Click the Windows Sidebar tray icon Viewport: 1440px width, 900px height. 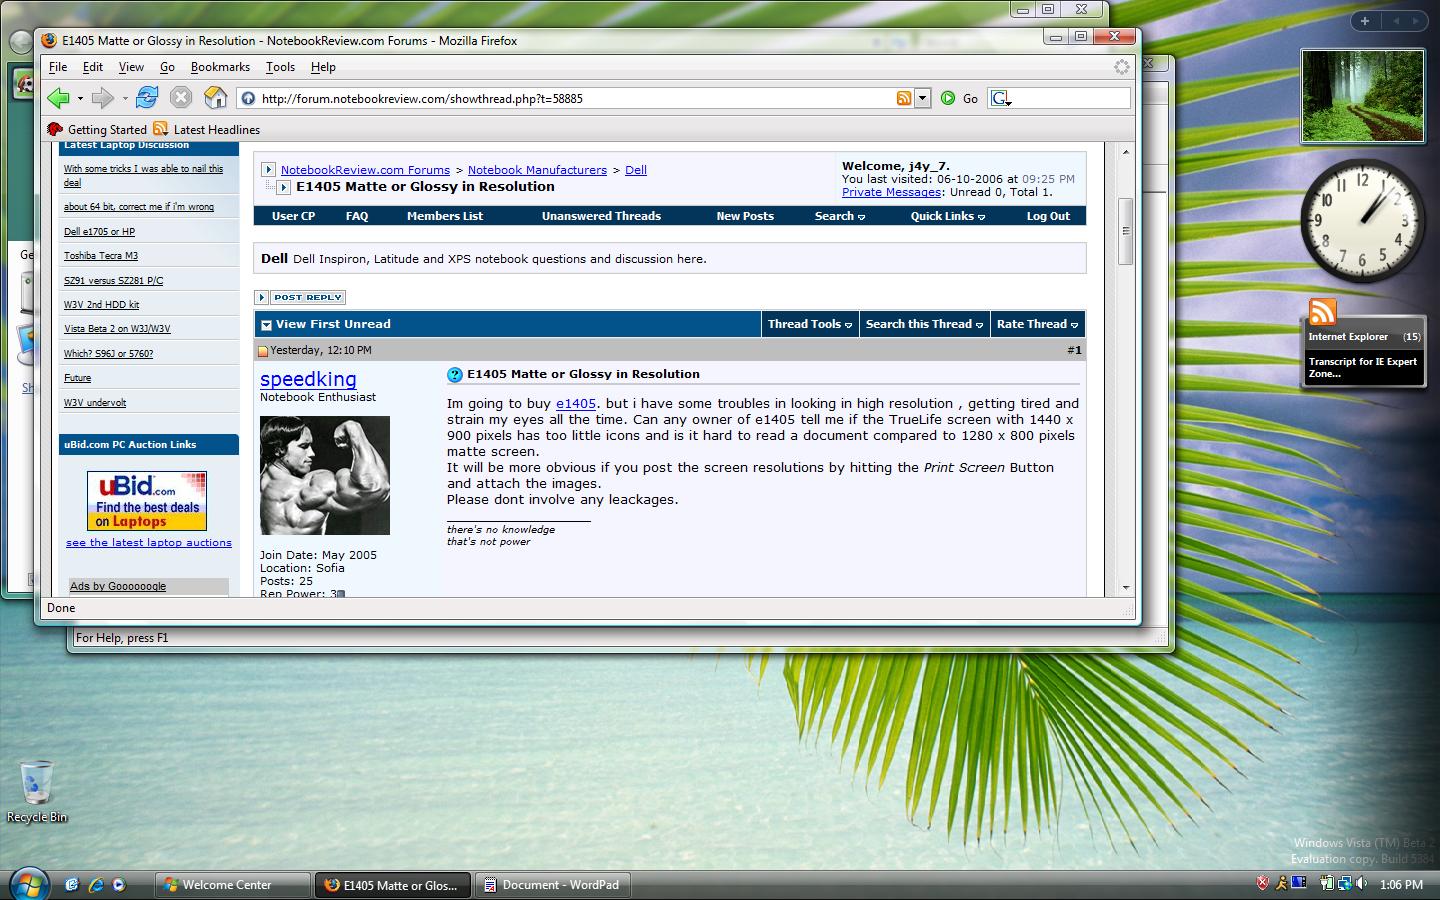click(x=1299, y=884)
